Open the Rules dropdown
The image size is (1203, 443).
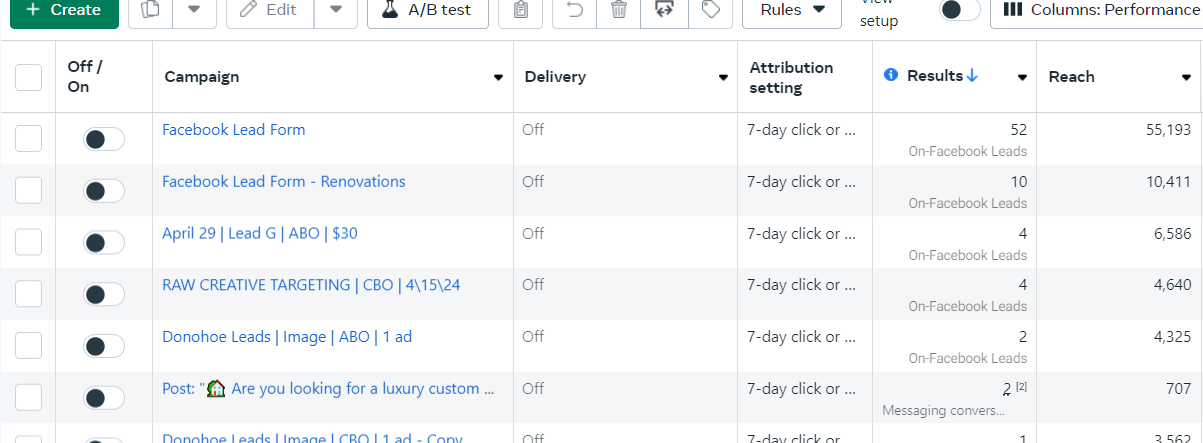click(792, 10)
